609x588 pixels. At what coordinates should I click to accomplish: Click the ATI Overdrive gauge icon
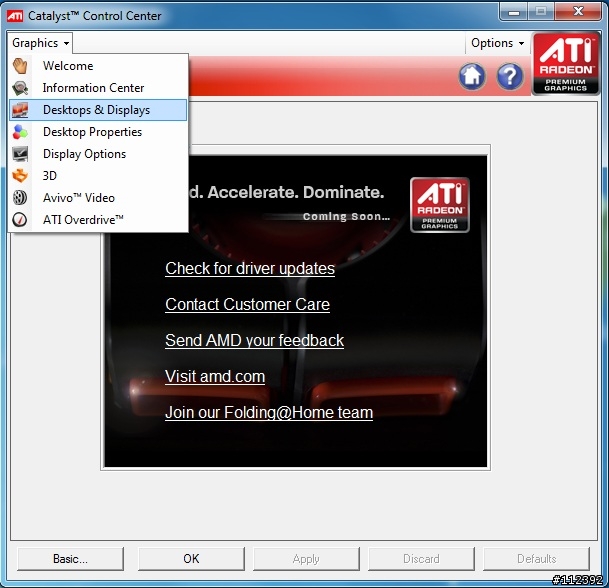click(20, 220)
